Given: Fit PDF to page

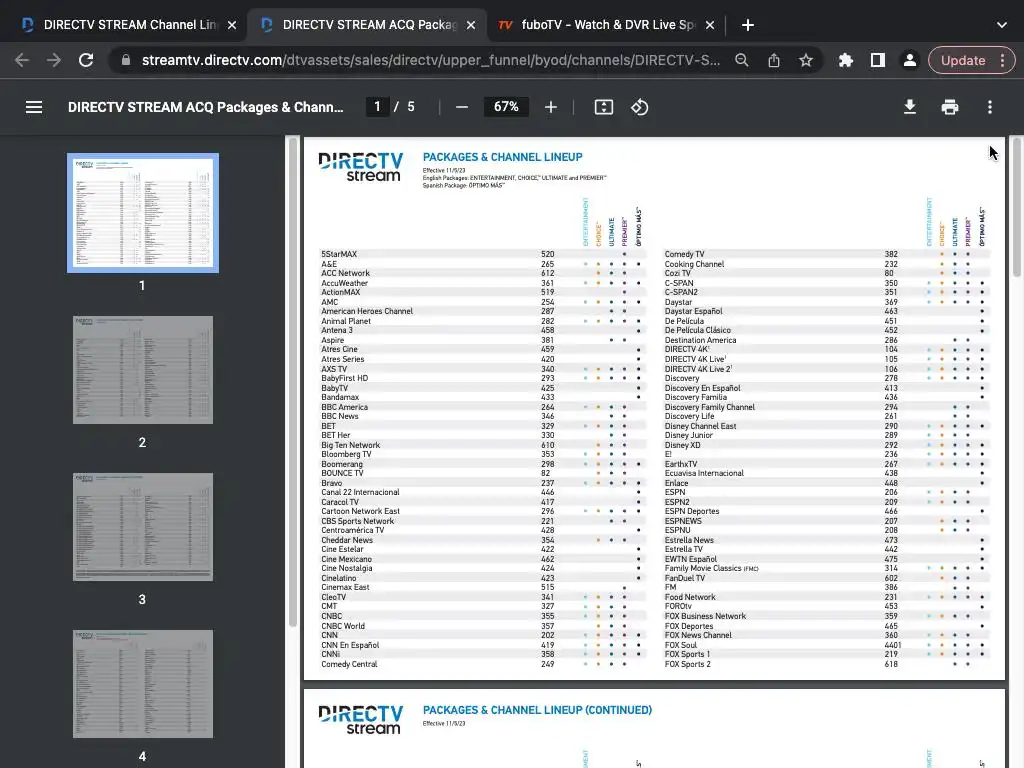Looking at the screenshot, I should (603, 107).
